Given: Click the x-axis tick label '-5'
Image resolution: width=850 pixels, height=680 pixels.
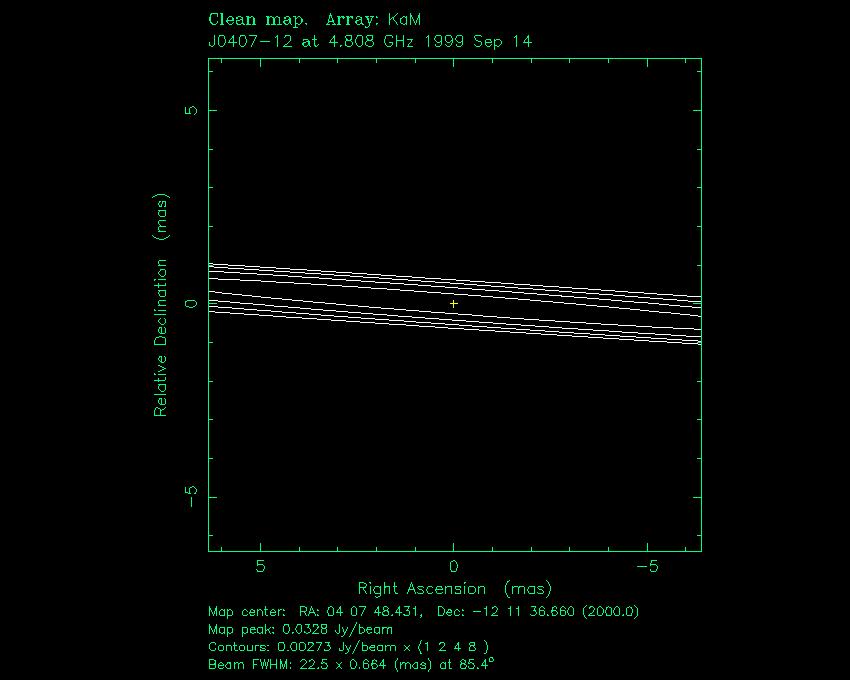Looking at the screenshot, I should 647,567.
